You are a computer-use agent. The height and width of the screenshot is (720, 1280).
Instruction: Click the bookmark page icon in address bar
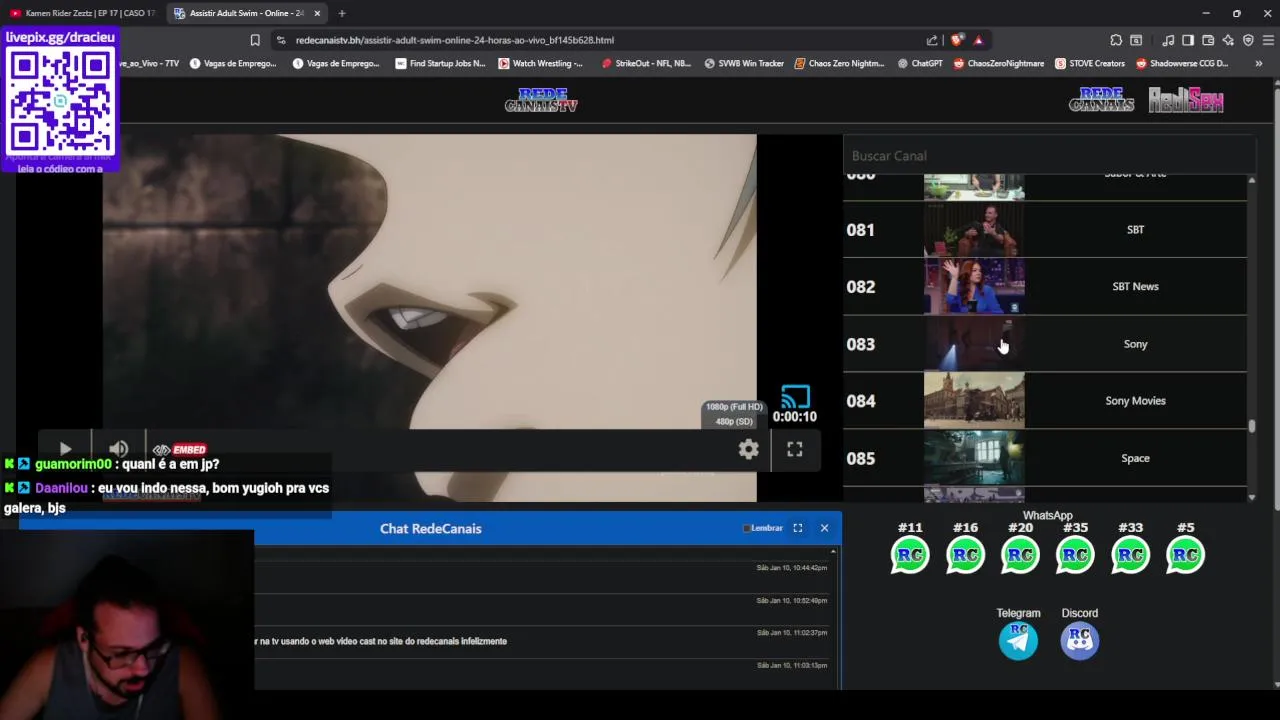(255, 40)
